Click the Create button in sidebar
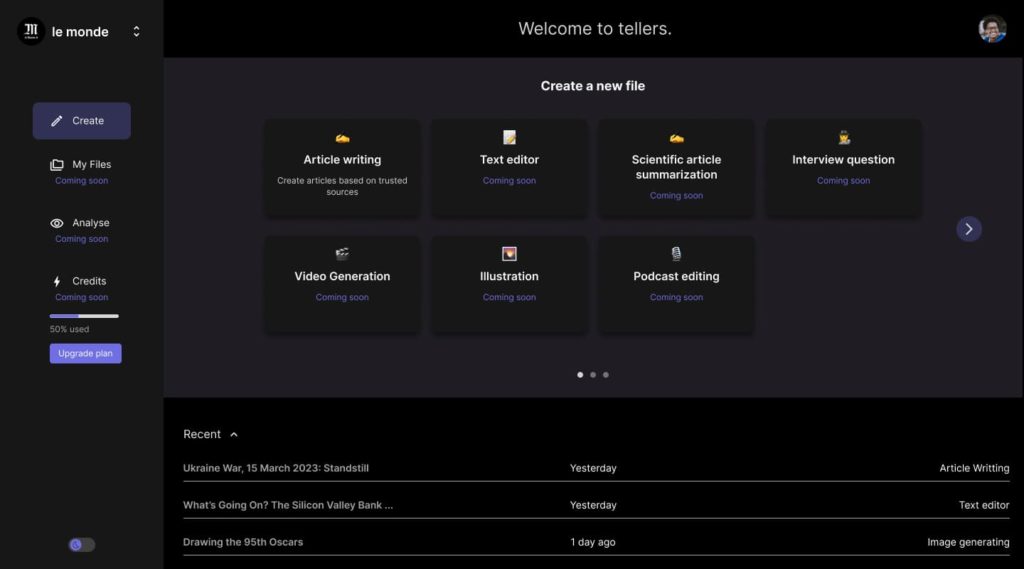 click(x=82, y=121)
